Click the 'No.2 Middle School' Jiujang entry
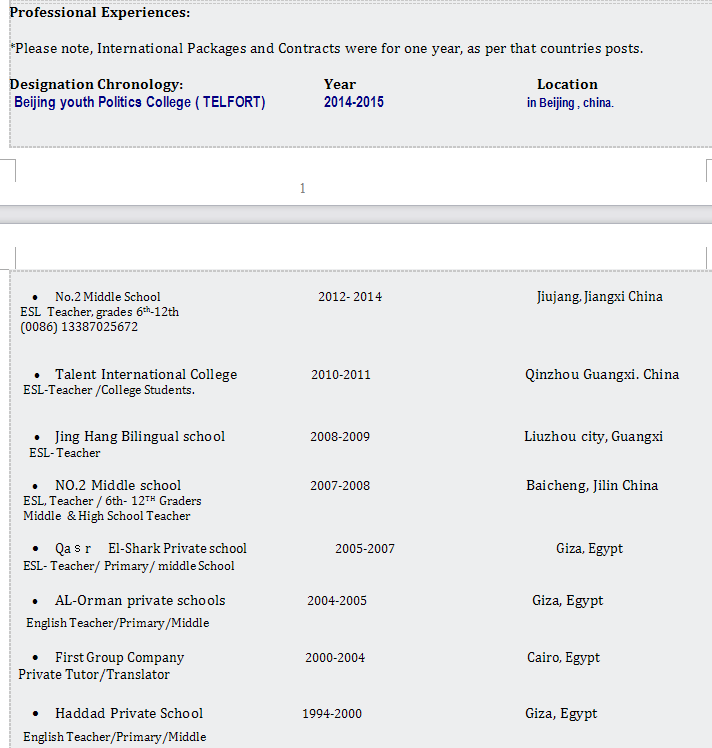Viewport: 712px width, 748px height. [x=107, y=297]
